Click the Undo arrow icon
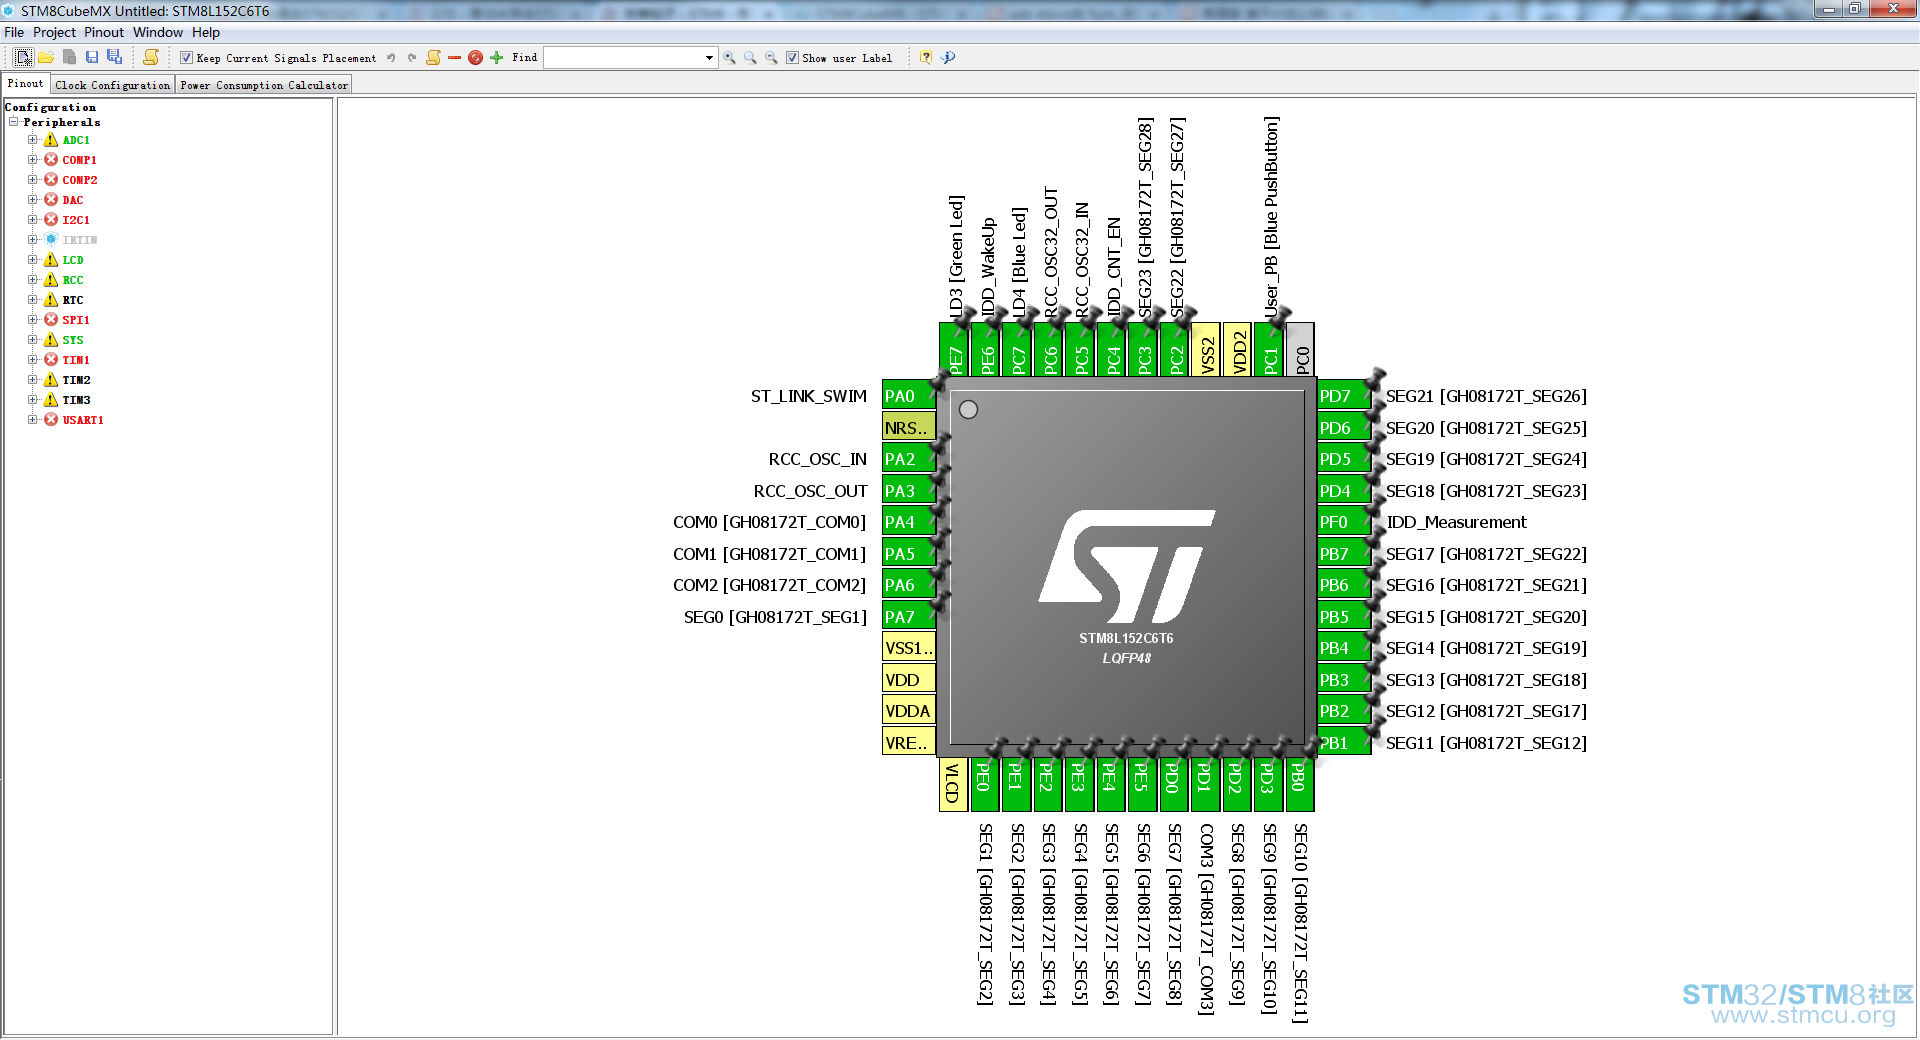 pyautogui.click(x=391, y=58)
